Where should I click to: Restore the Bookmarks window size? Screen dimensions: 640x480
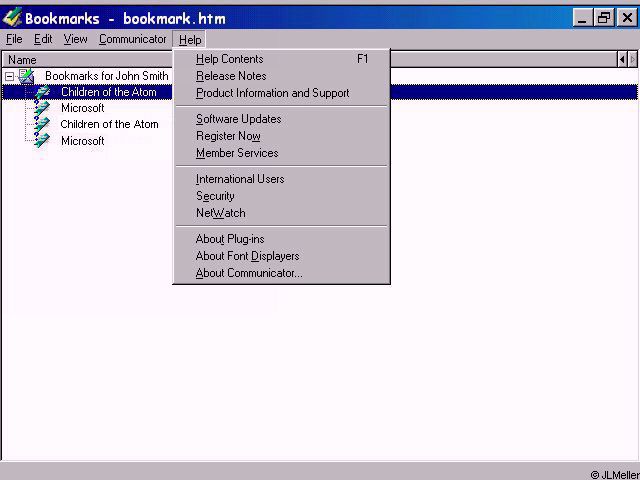pos(604,18)
